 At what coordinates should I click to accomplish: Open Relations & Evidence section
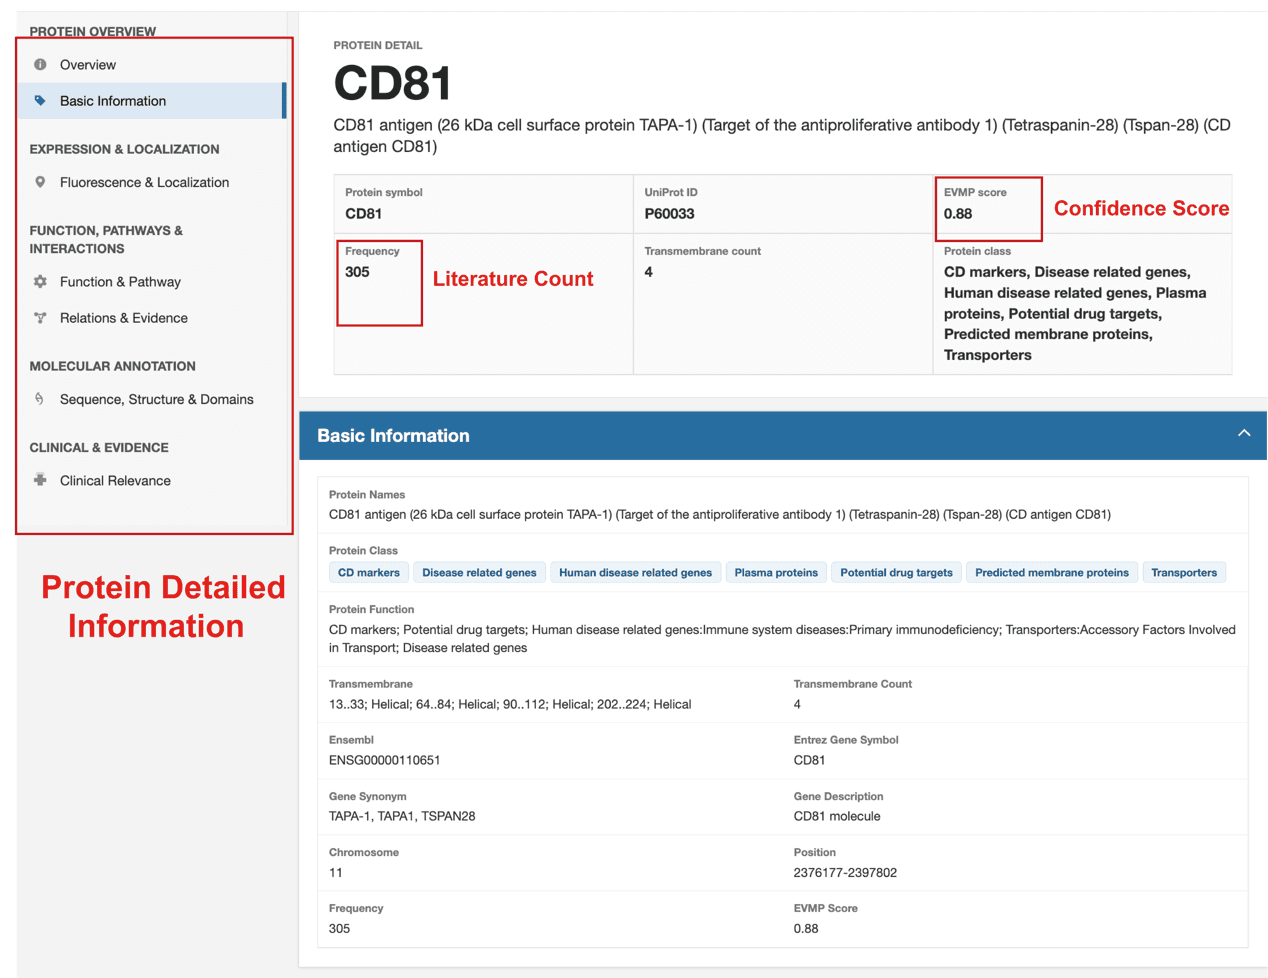152,318
